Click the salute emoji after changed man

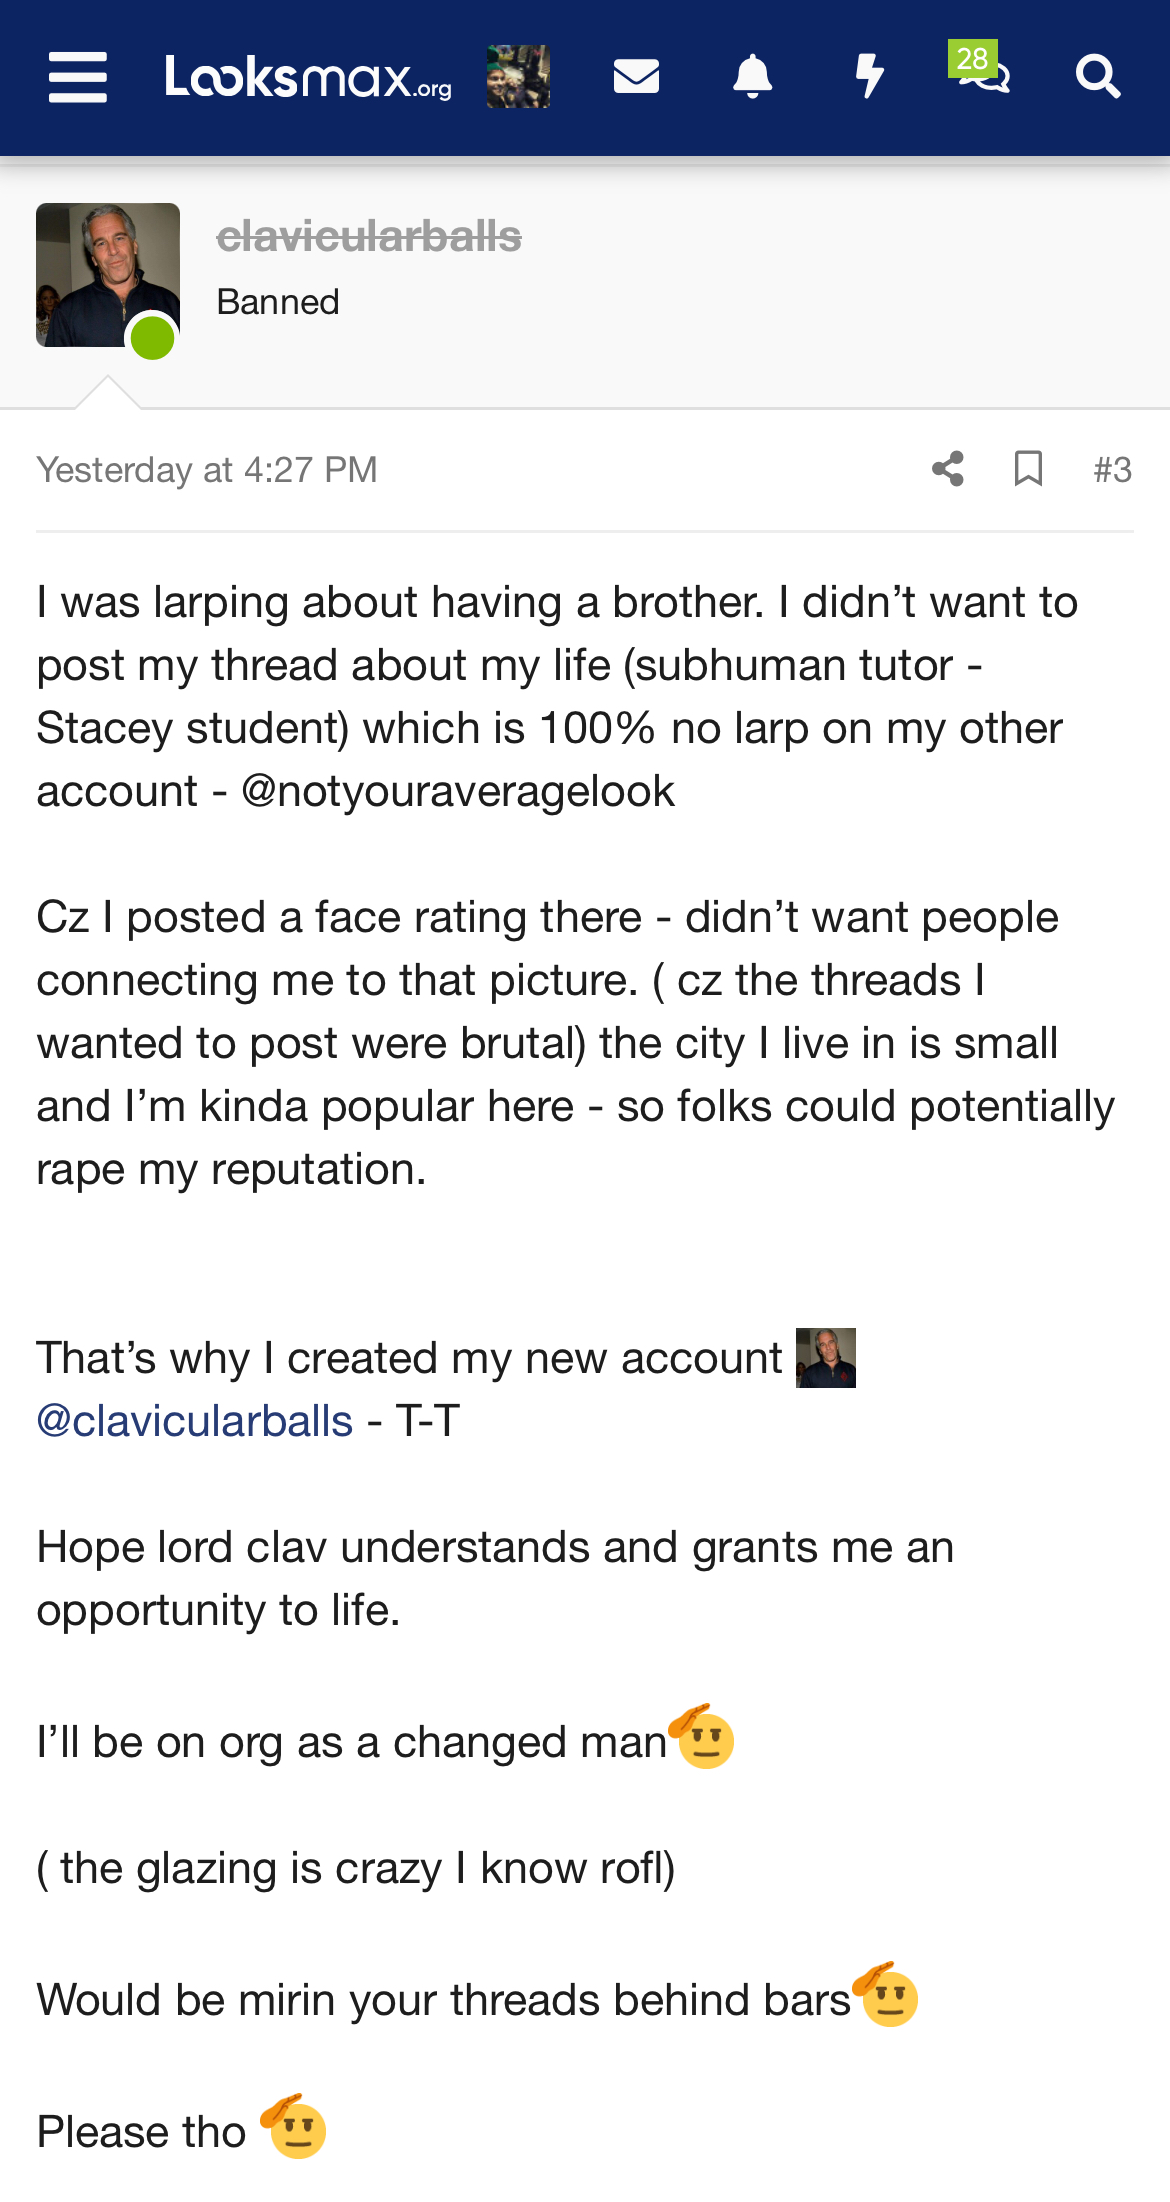703,1737
